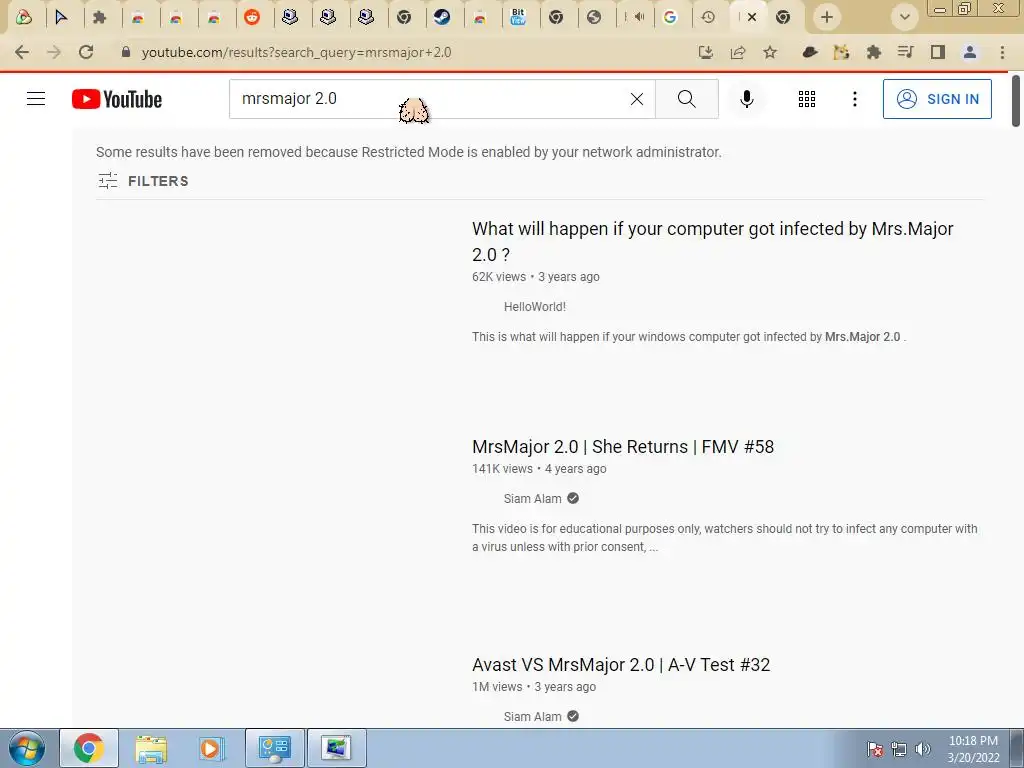
Task: Open Chrome extensions puzzle menu
Action: coord(874,52)
